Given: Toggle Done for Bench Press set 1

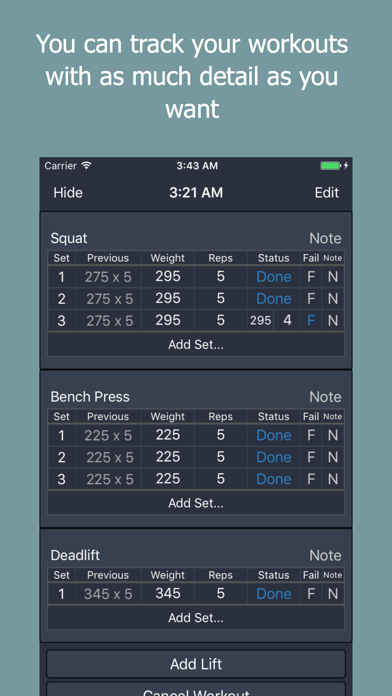Looking at the screenshot, I should (274, 435).
